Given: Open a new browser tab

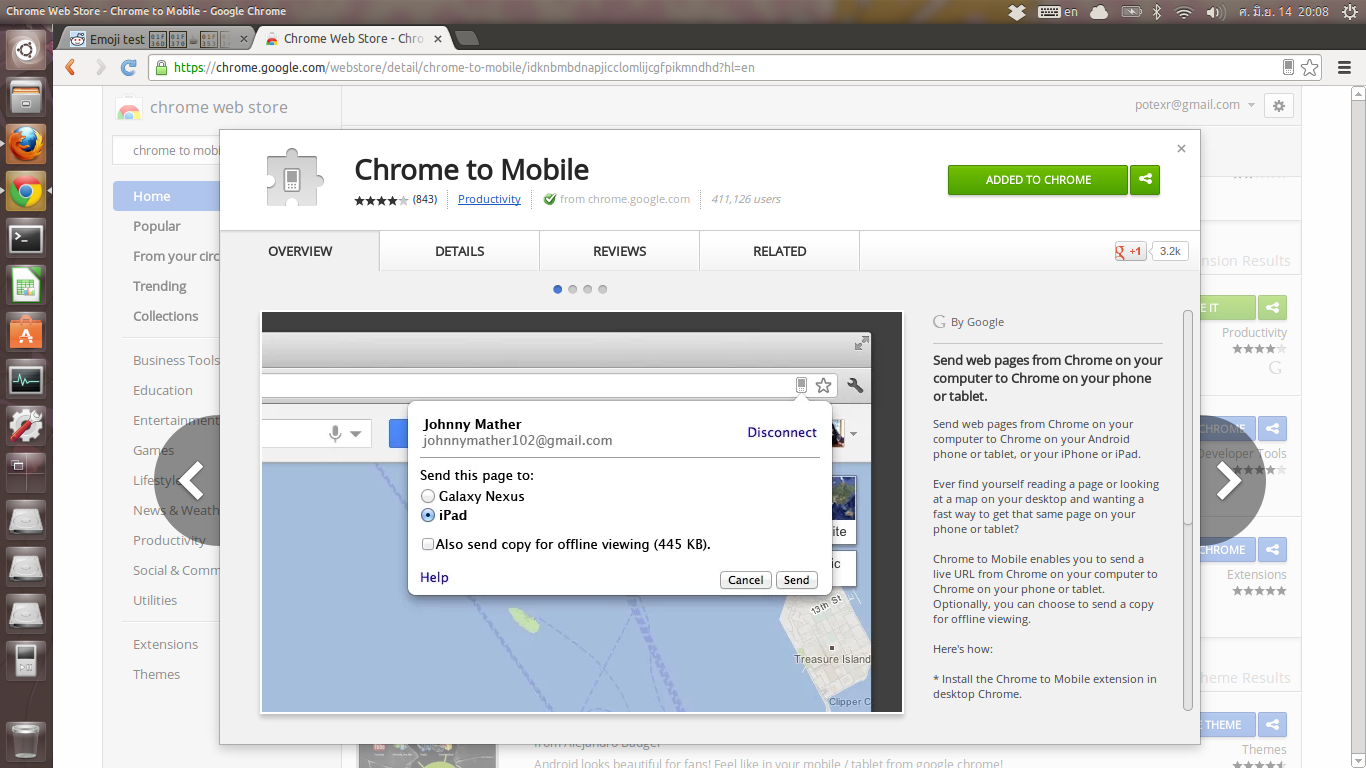Looking at the screenshot, I should coord(466,39).
